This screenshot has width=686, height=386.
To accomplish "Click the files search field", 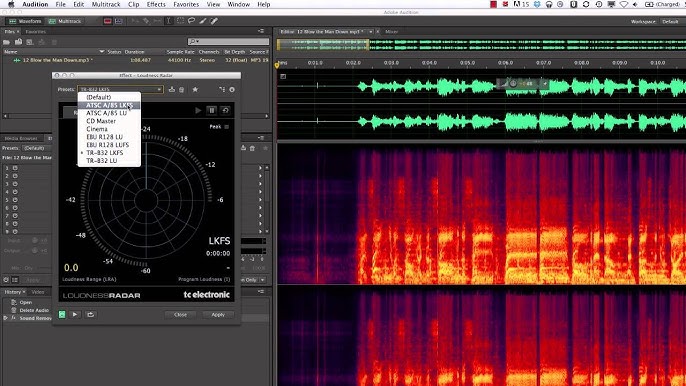I will (x=228, y=41).
